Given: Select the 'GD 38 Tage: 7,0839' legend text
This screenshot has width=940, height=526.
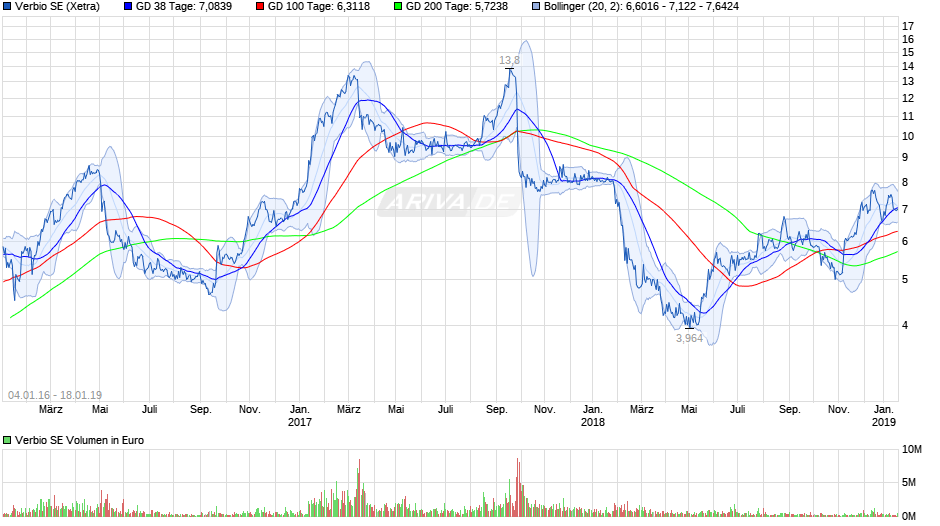Looking at the screenshot, I should click(x=183, y=7).
